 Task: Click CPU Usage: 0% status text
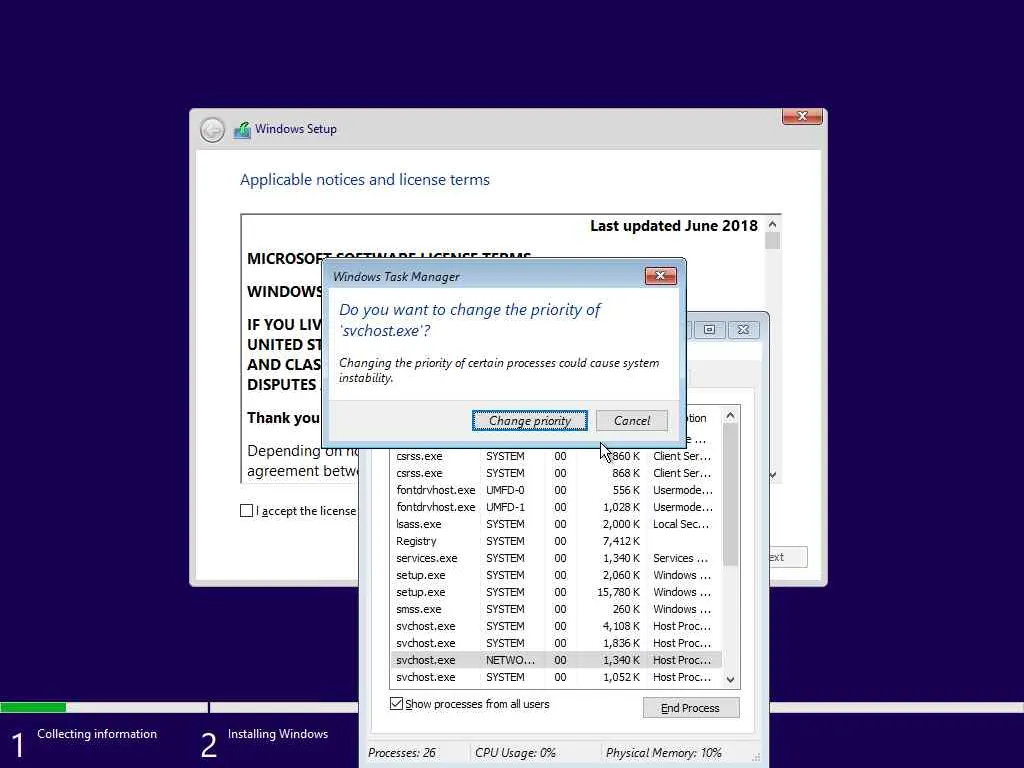tap(515, 752)
